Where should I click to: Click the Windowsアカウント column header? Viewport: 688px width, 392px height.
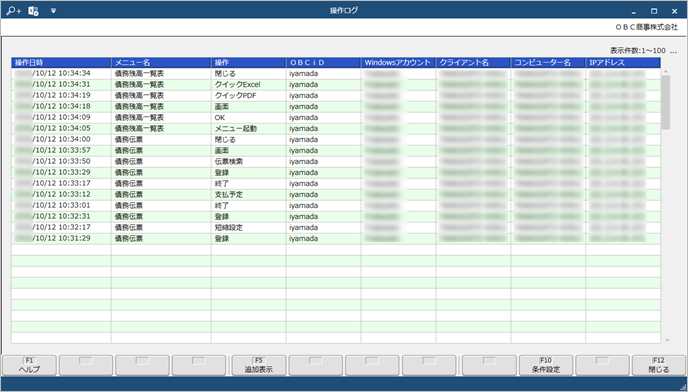[x=398, y=63]
